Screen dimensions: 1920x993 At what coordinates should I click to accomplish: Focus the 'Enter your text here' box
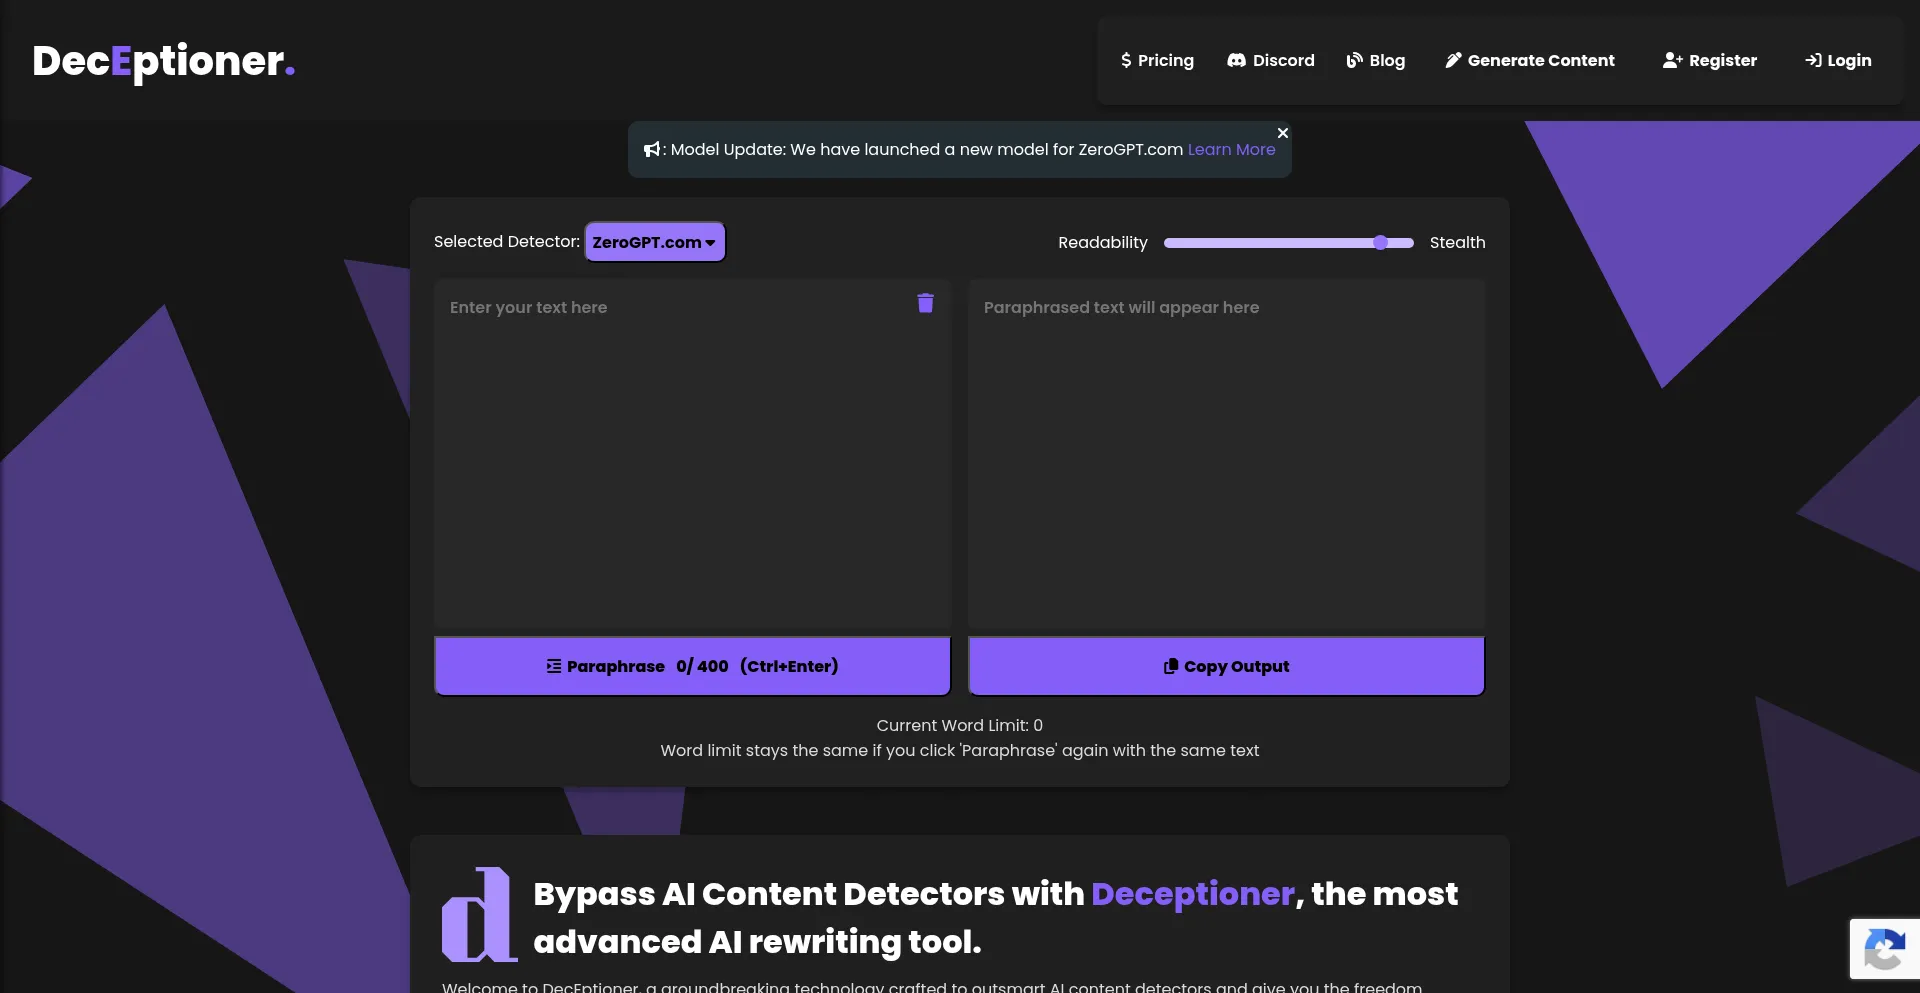[x=692, y=455]
